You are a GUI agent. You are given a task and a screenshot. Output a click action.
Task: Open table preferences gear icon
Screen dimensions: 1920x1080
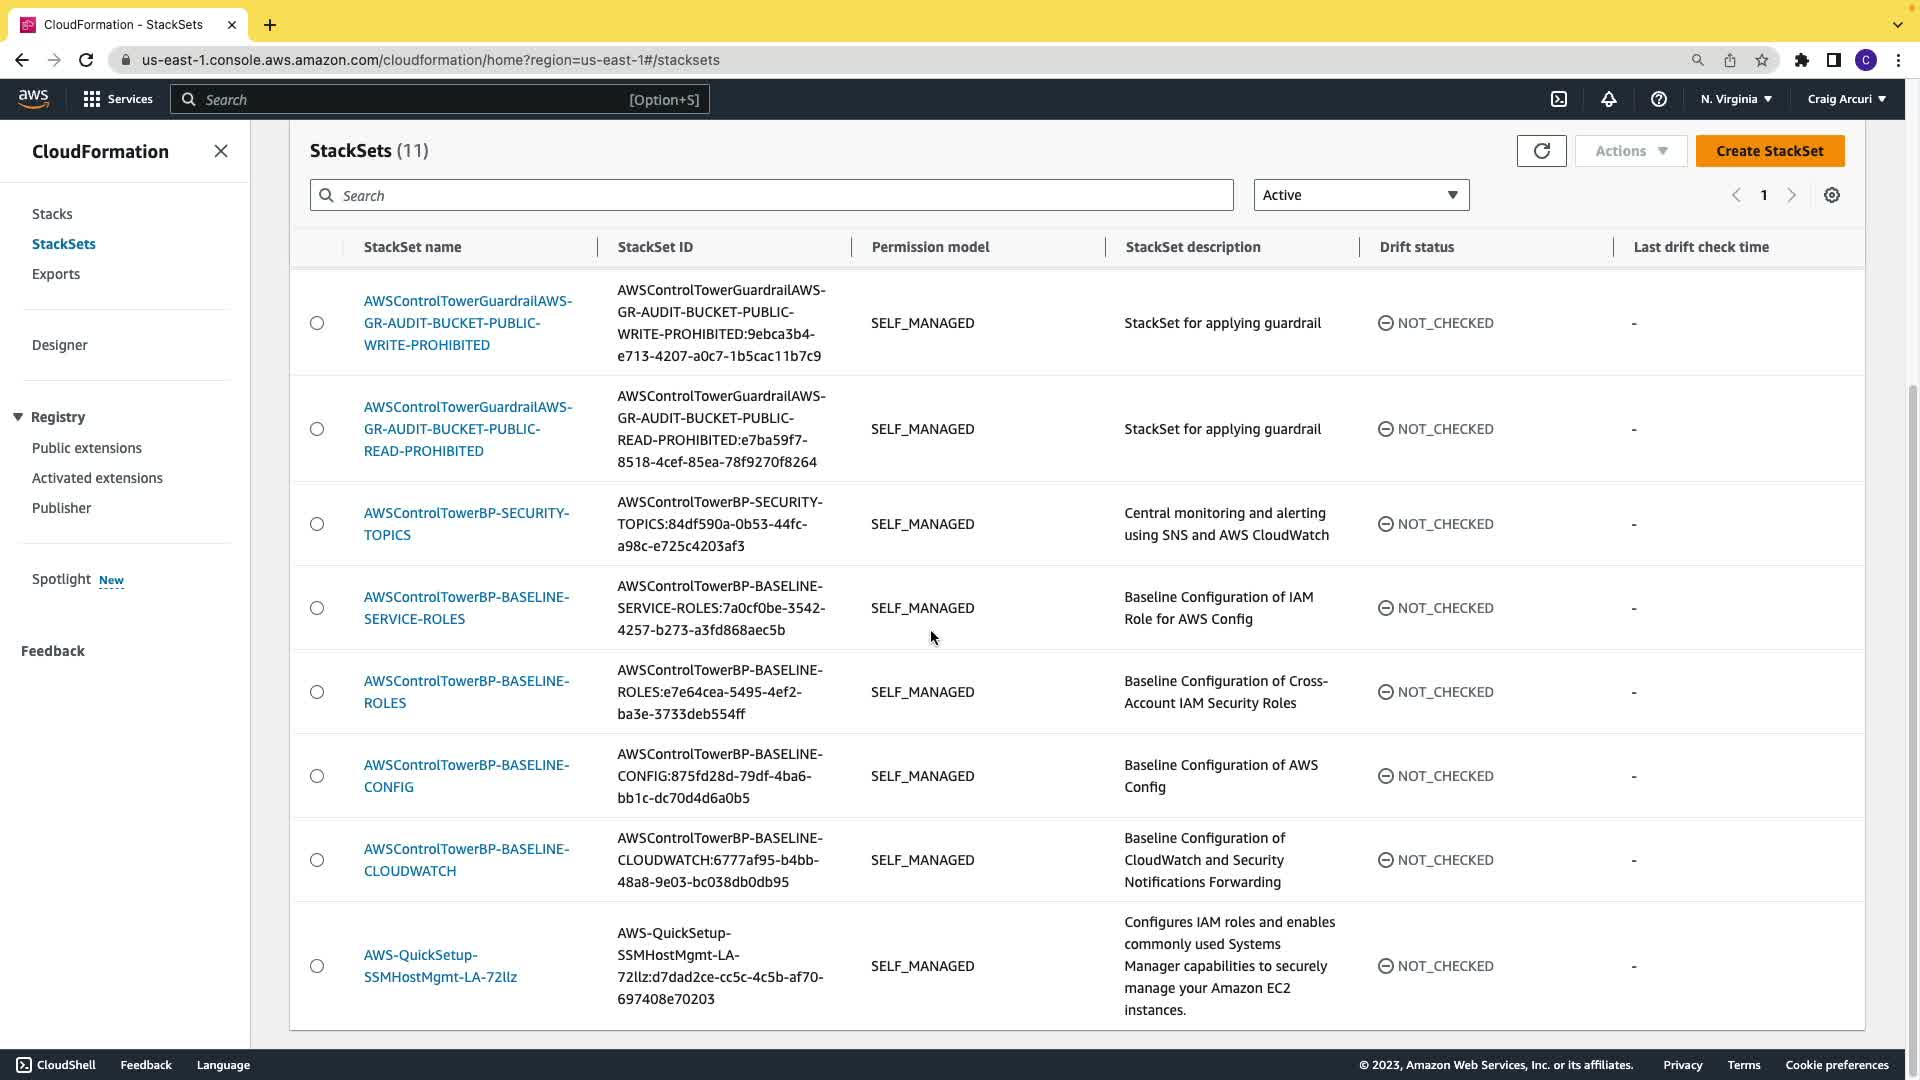pos(1831,196)
